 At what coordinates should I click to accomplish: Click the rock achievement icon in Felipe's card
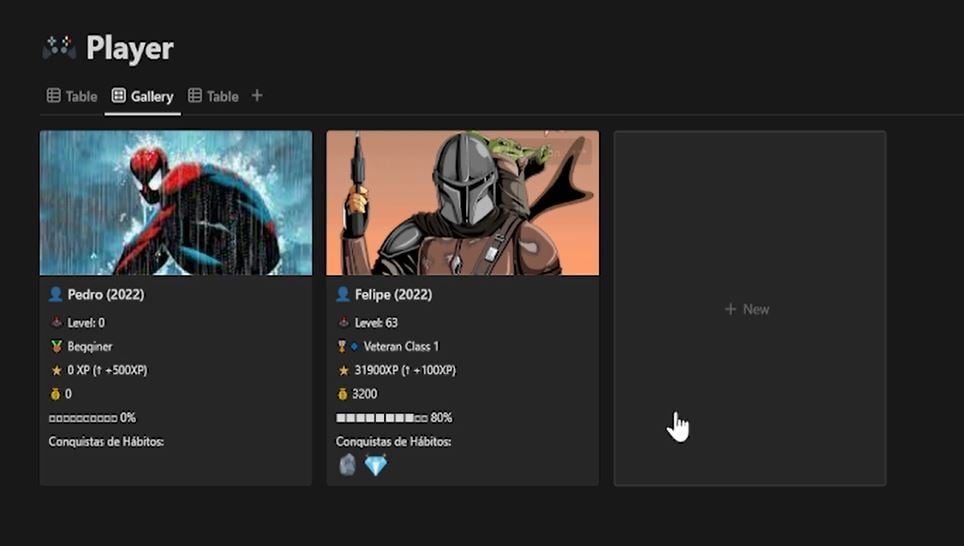(x=347, y=465)
